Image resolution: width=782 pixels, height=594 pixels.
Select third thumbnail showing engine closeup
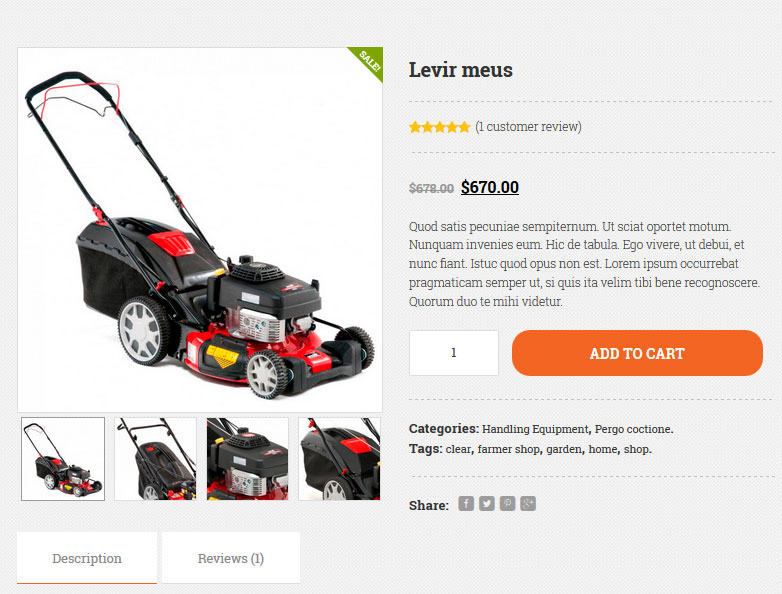coord(247,459)
